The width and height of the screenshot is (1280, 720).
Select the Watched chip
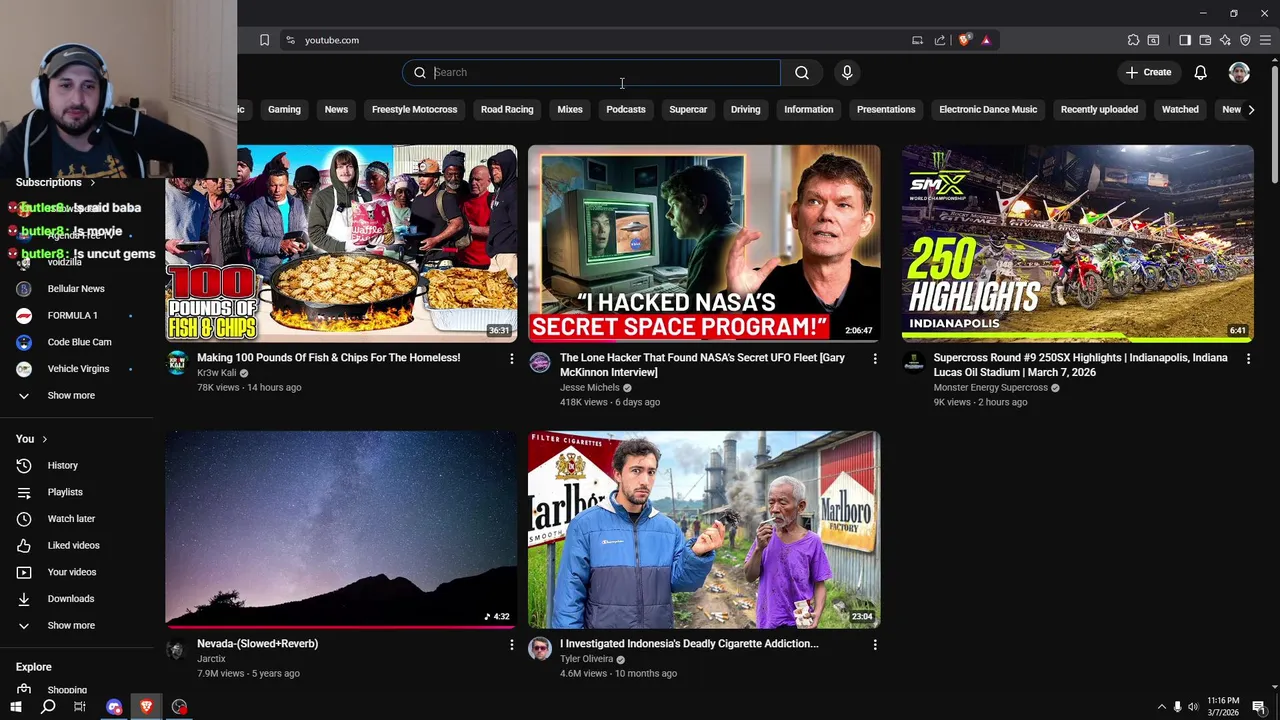point(1180,109)
